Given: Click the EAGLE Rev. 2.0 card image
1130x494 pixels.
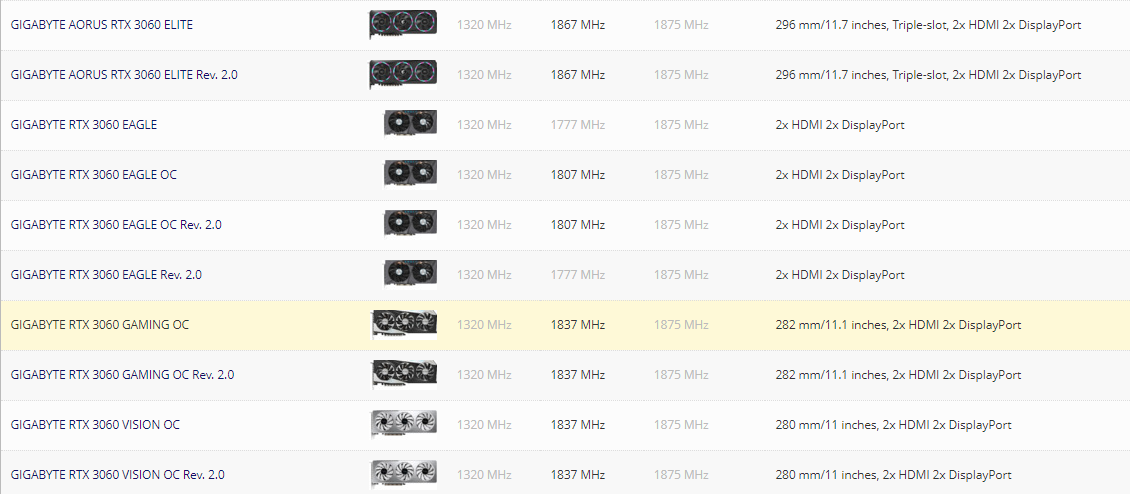Looking at the screenshot, I should 410,274.
